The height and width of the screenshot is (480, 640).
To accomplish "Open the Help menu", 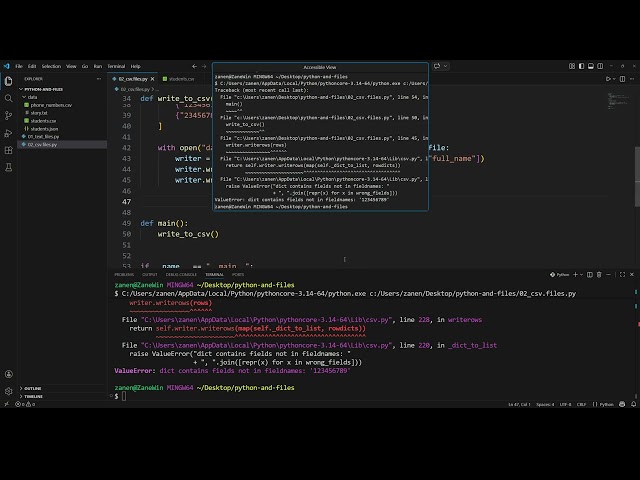I will tap(136, 66).
